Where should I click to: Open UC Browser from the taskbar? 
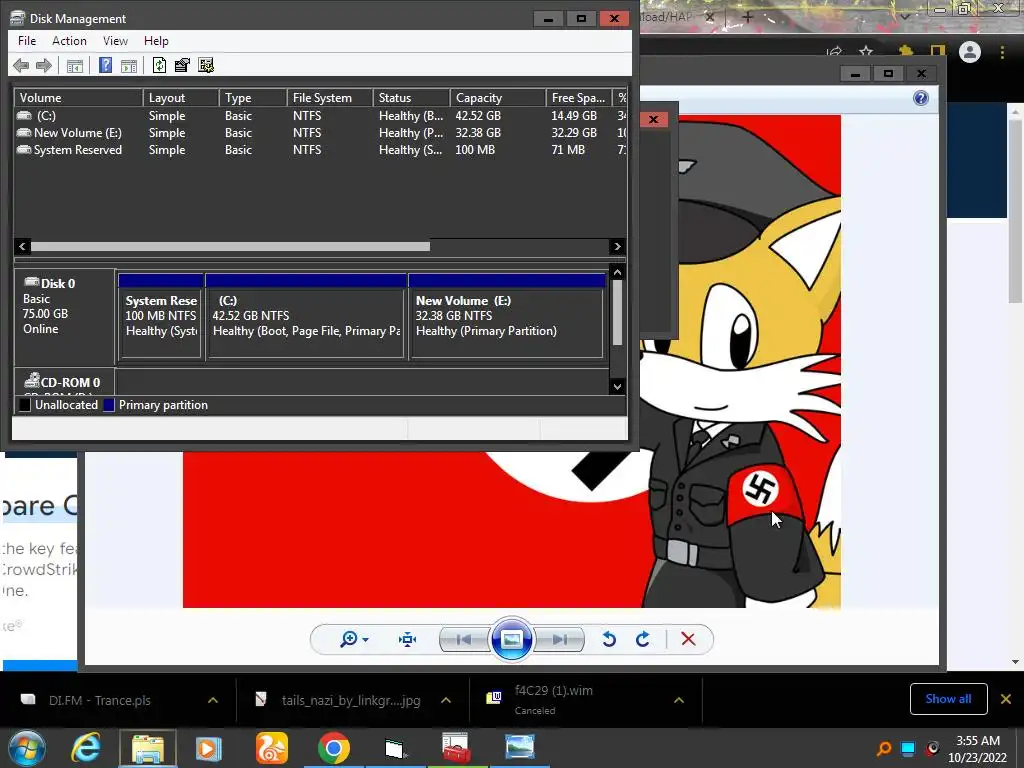(x=272, y=748)
